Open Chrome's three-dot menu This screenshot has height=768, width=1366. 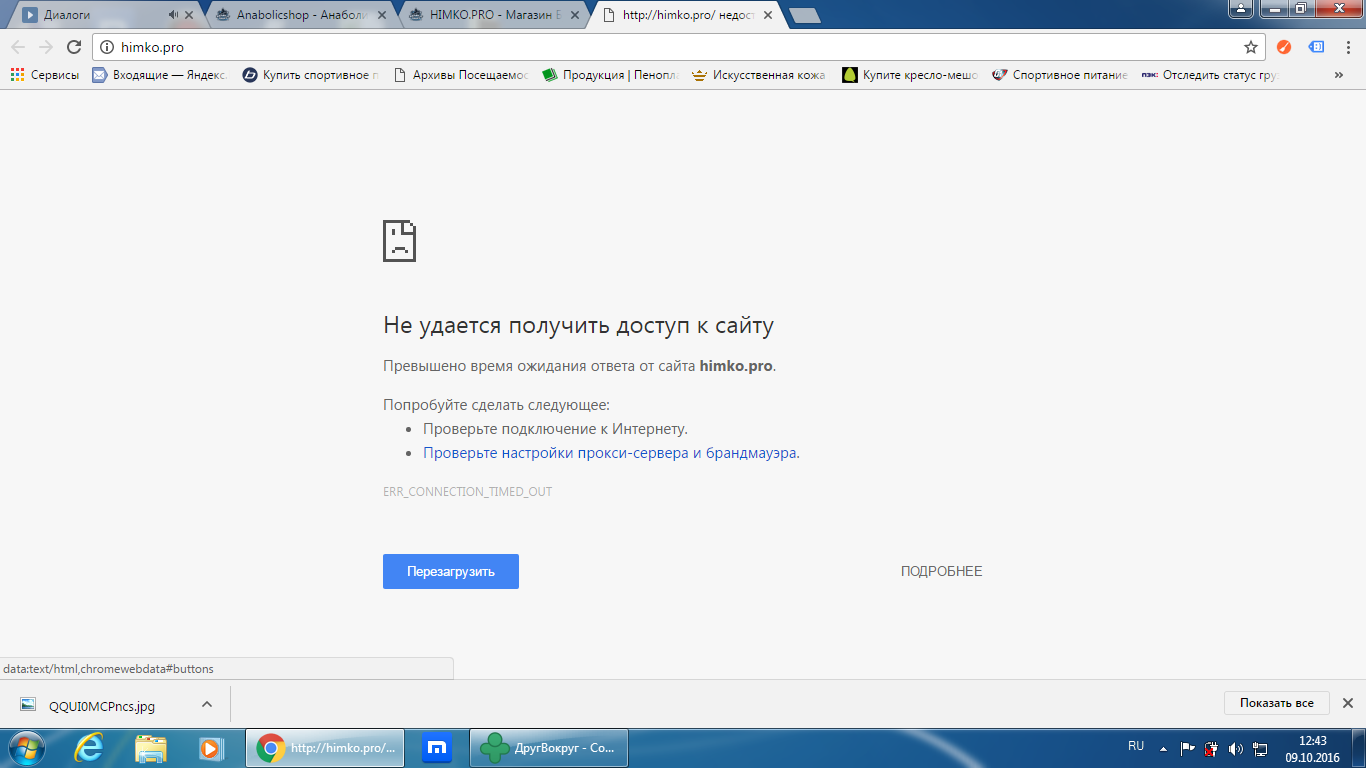pos(1346,47)
